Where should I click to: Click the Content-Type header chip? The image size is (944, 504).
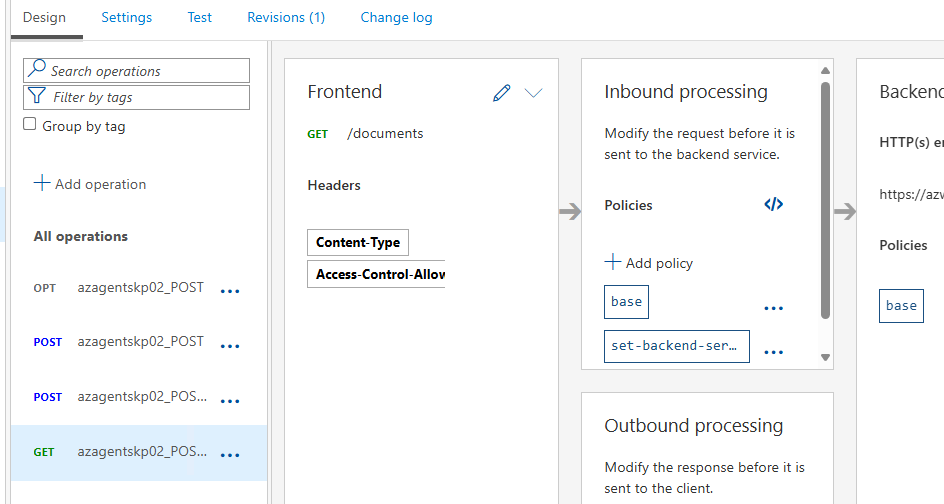(358, 242)
